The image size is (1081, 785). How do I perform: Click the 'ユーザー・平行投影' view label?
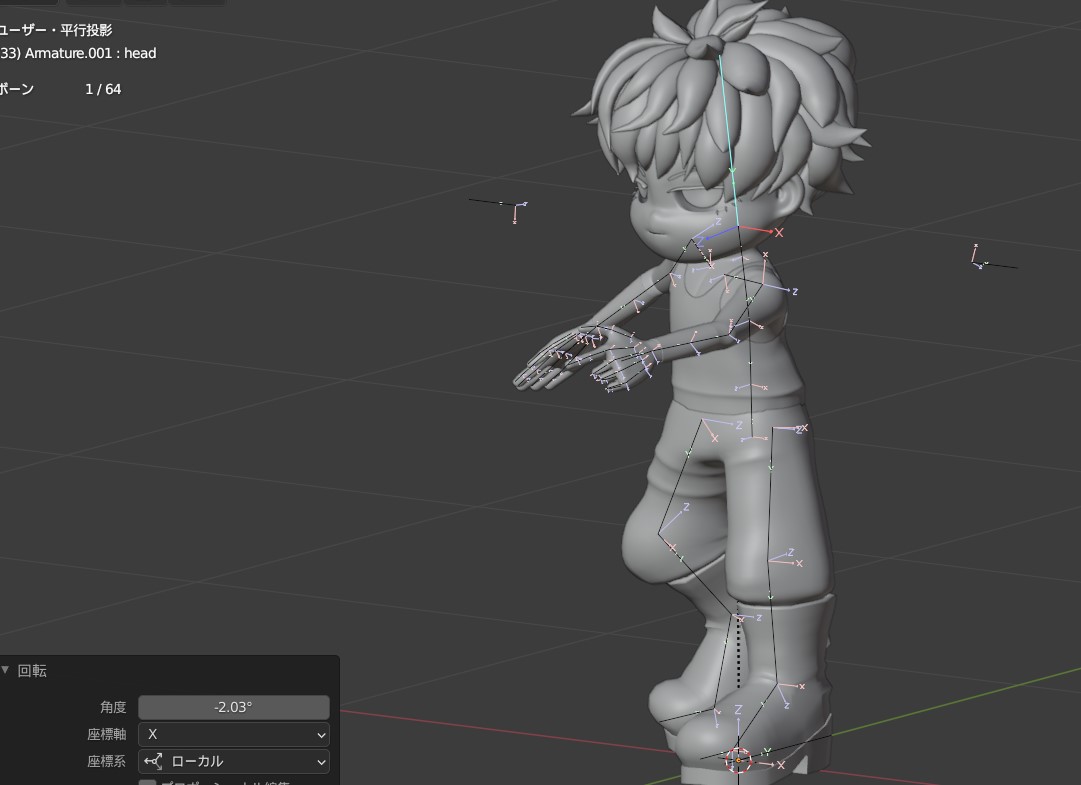[x=56, y=30]
